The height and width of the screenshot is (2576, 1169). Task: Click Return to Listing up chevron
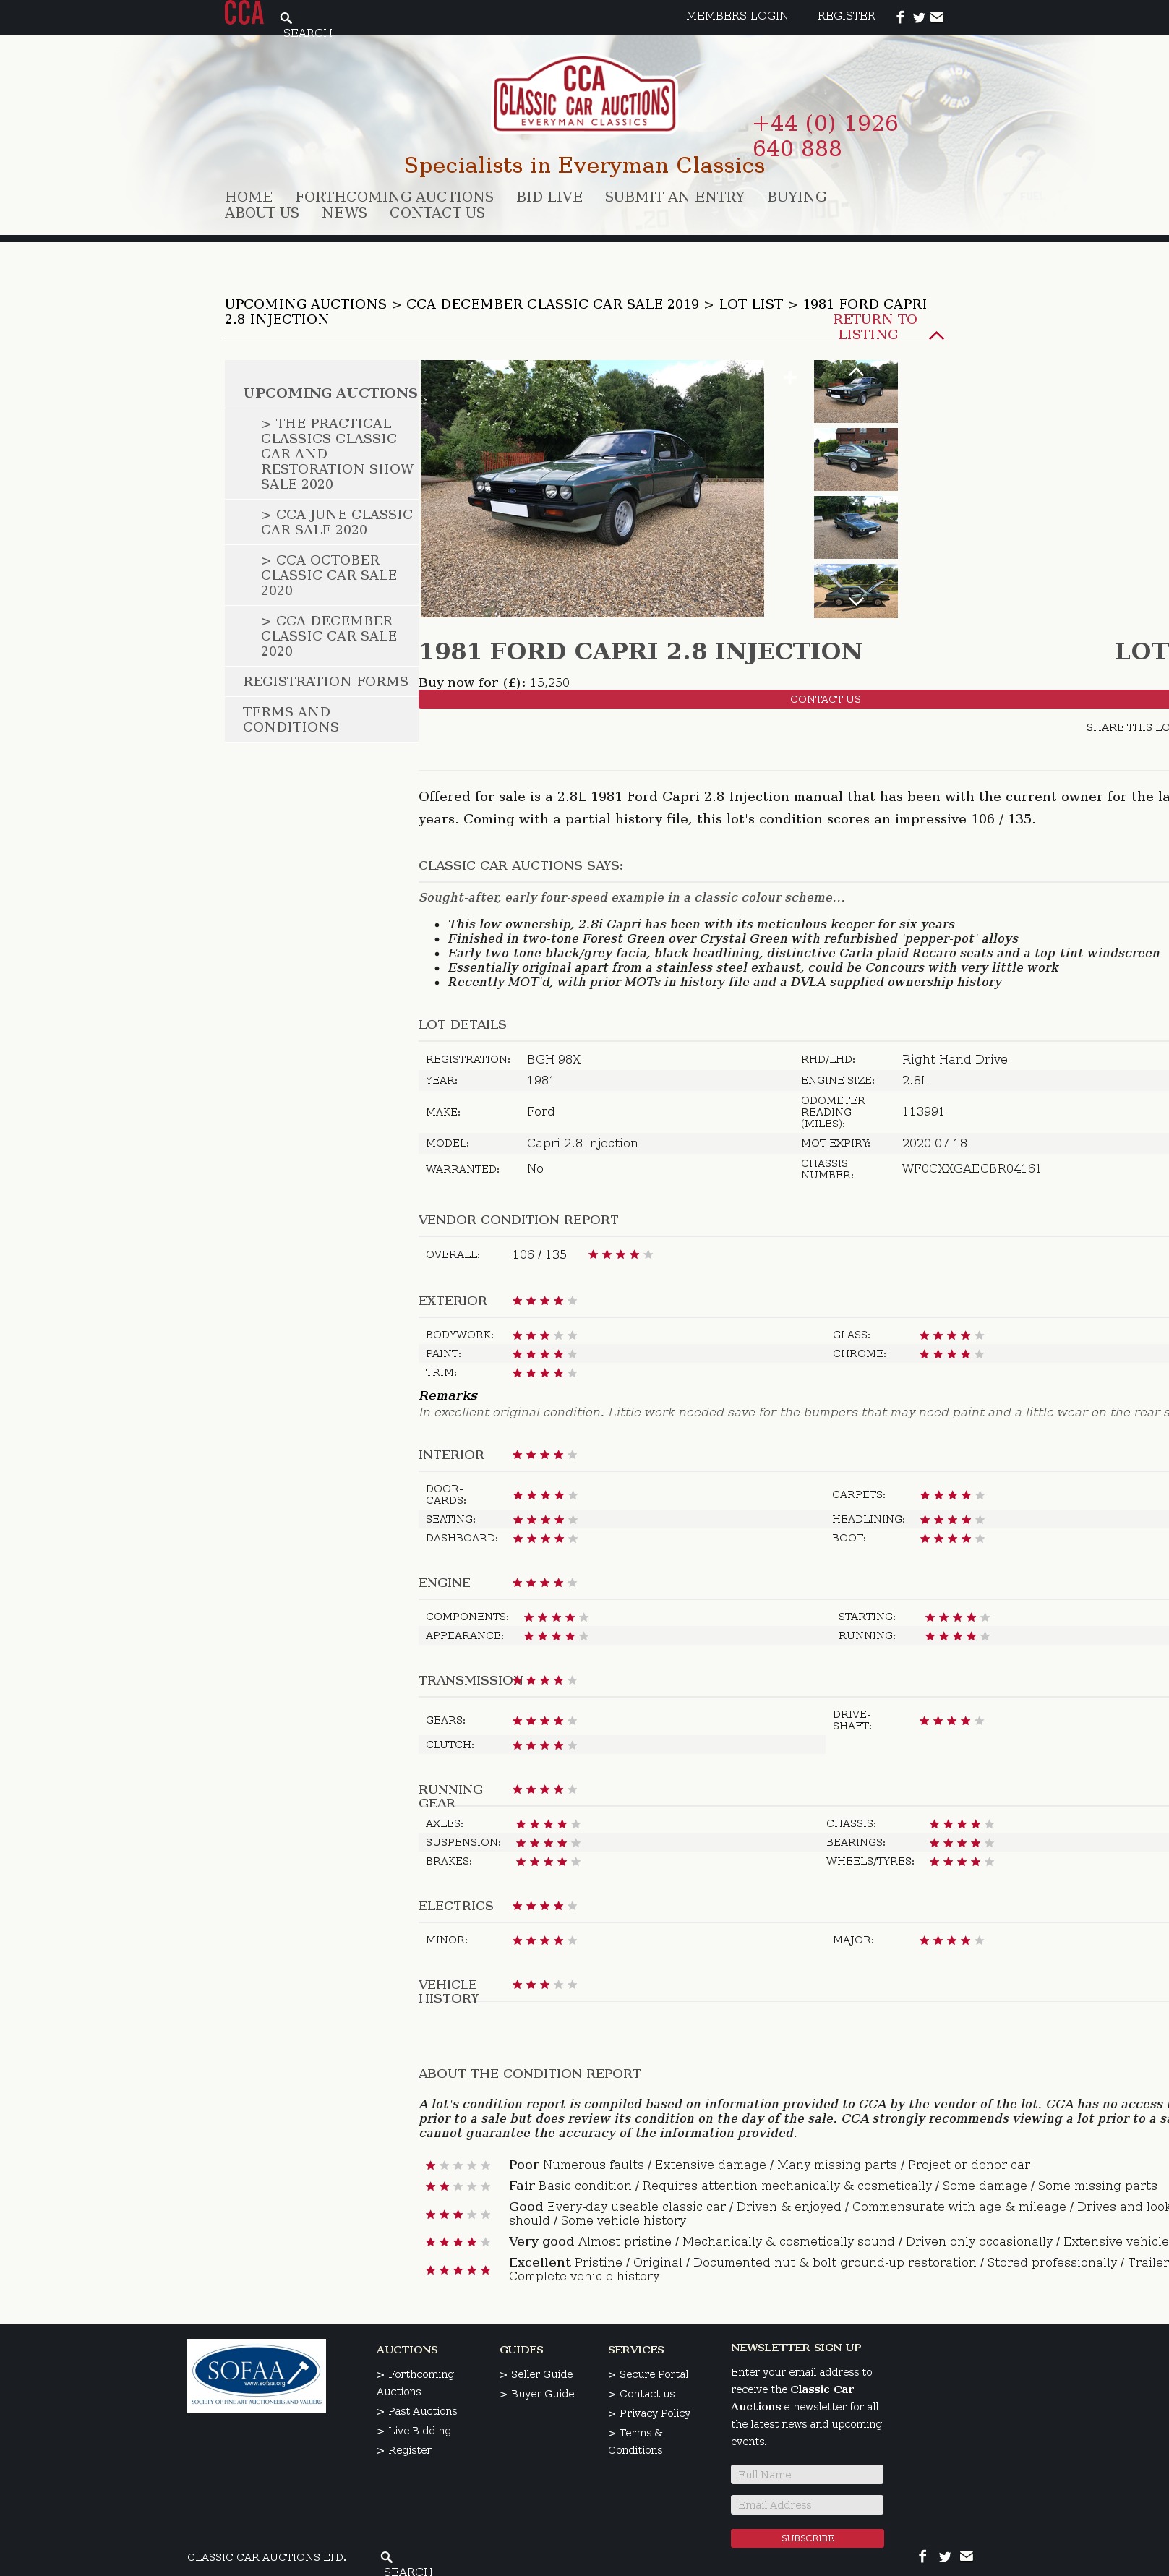(936, 336)
